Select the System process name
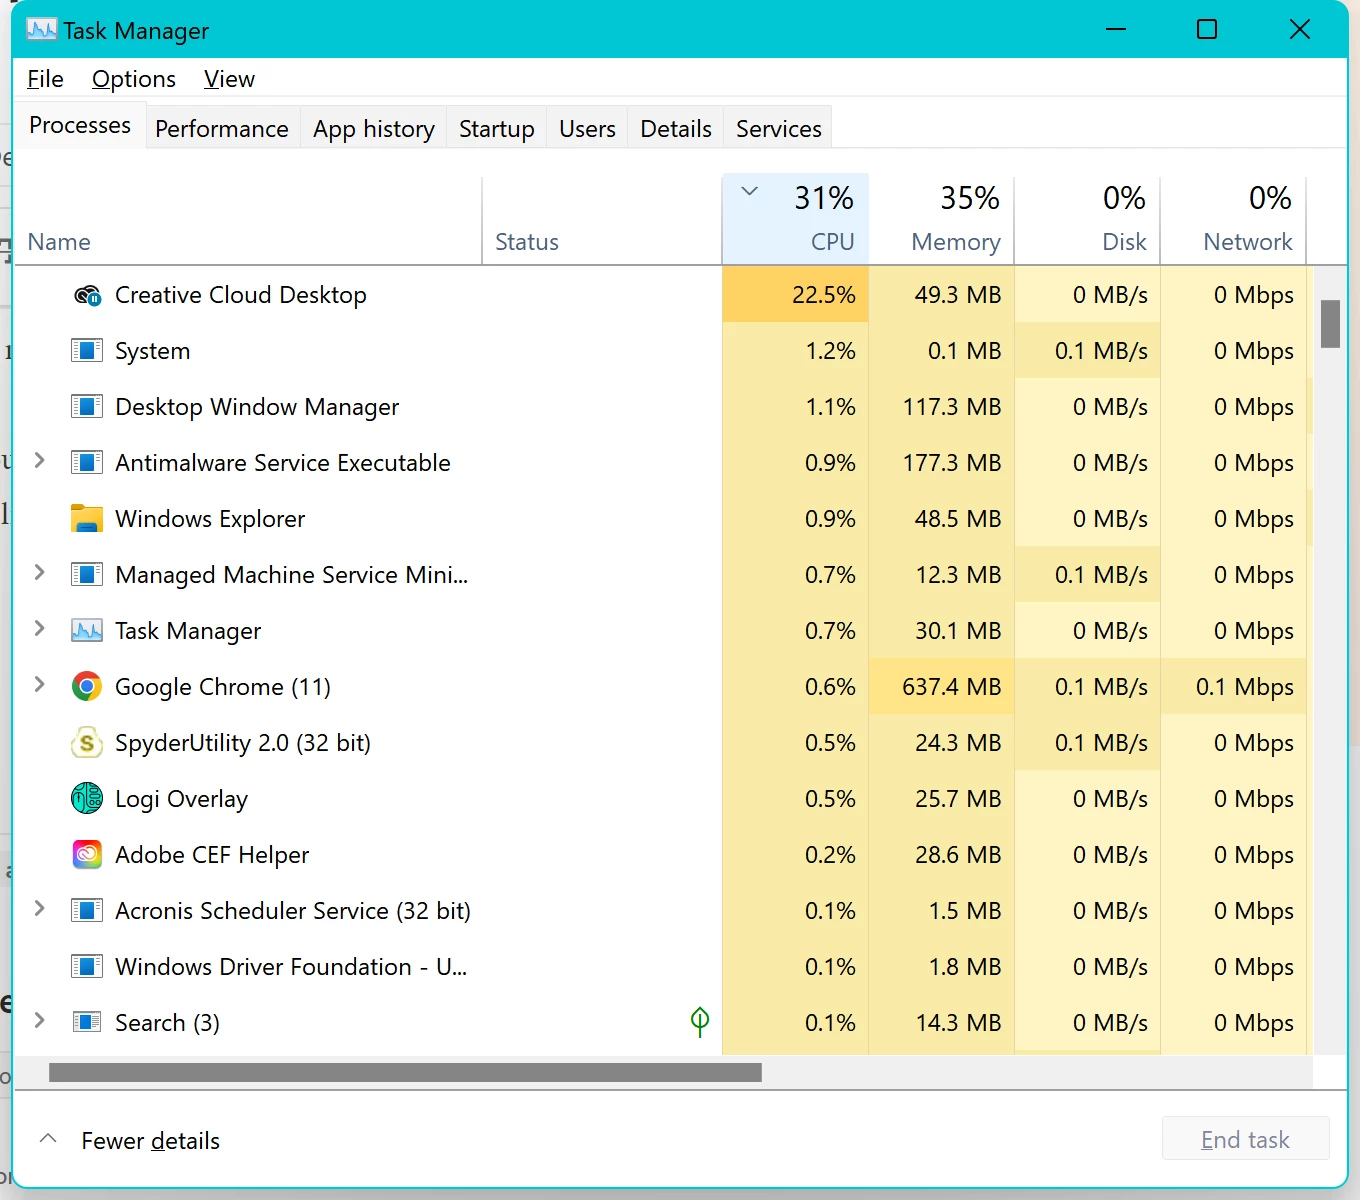 pos(152,351)
